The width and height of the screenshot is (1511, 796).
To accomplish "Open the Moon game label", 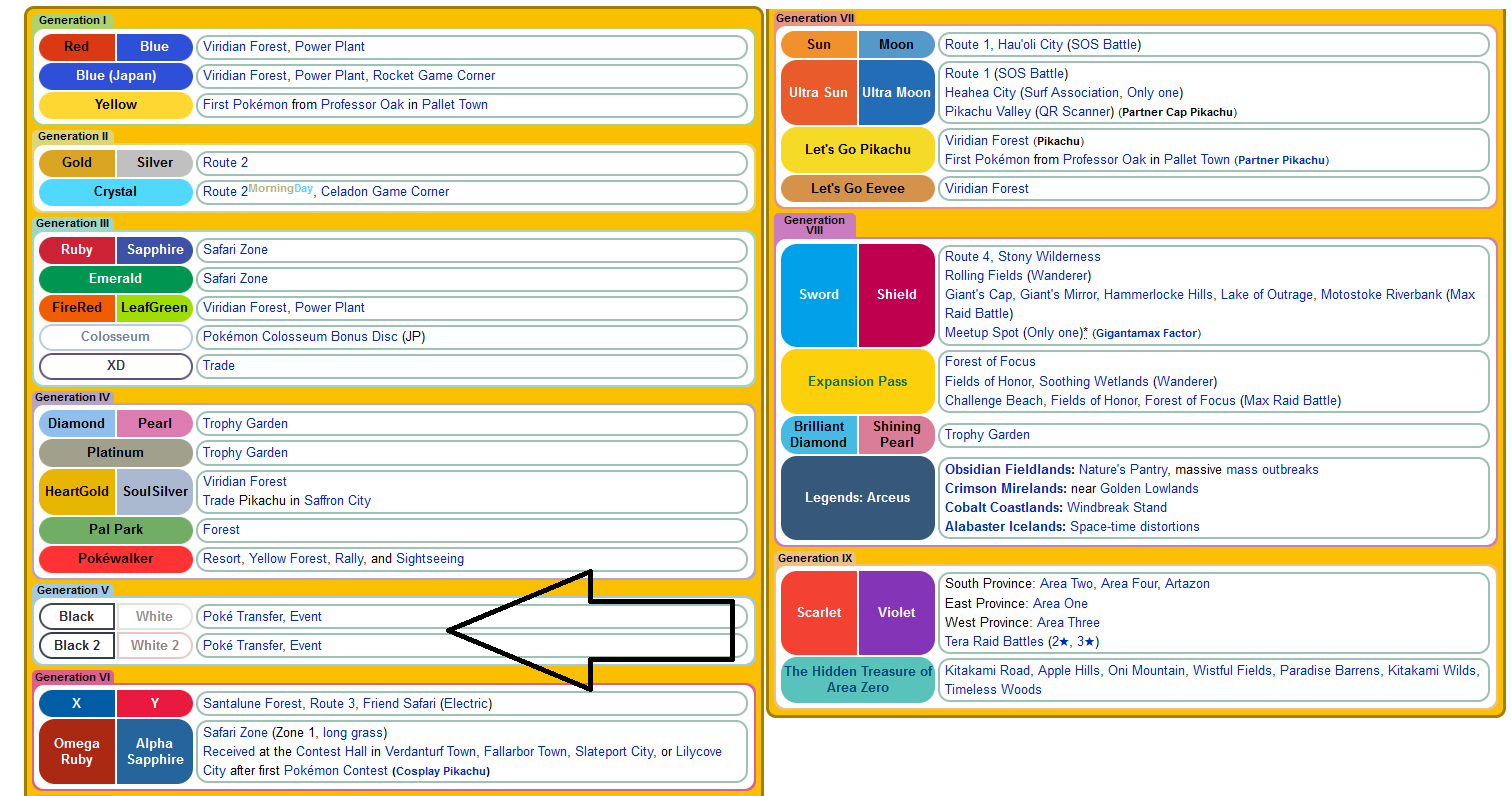I will pyautogui.click(x=897, y=45).
